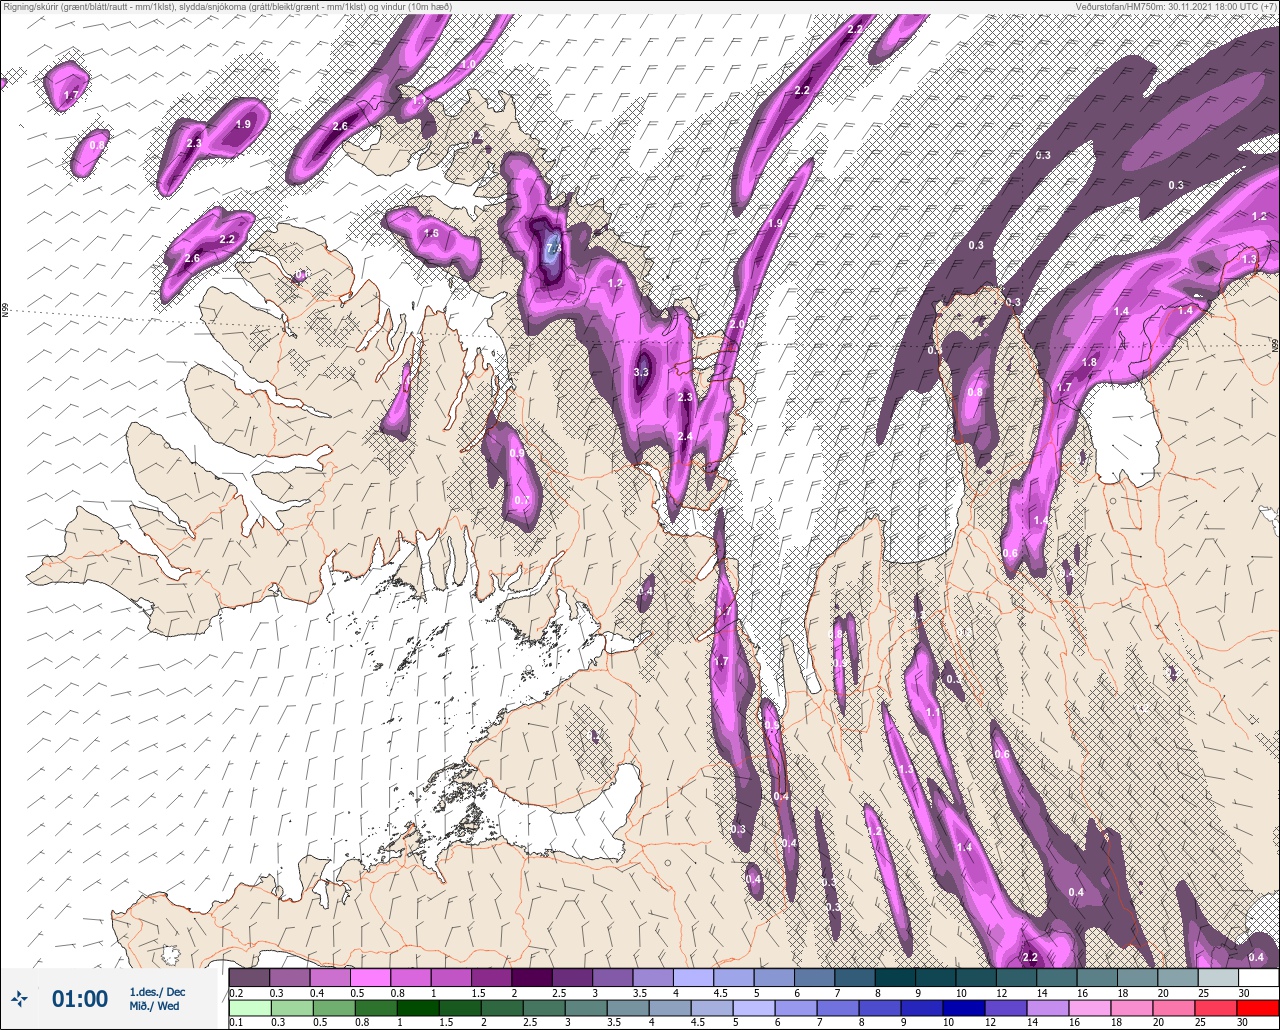Click the 01:00 forecast time display
The width and height of the screenshot is (1280, 1030).
point(80,999)
